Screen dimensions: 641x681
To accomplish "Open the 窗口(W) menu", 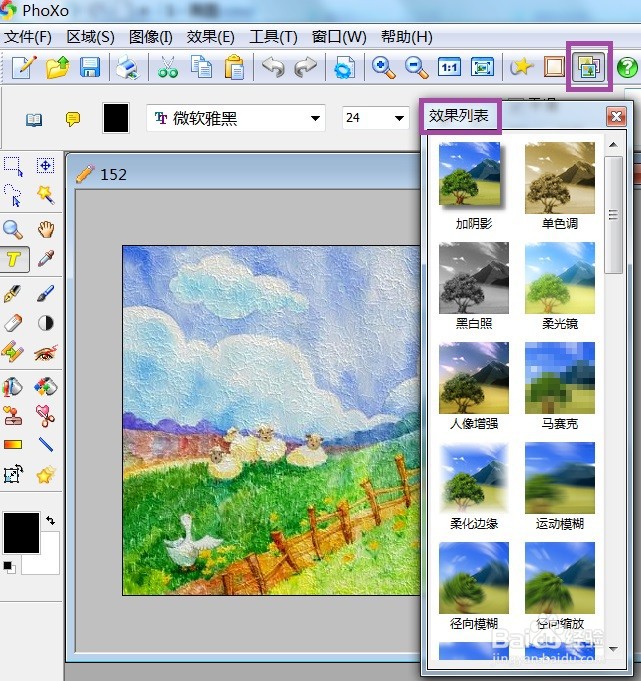I will pyautogui.click(x=339, y=37).
